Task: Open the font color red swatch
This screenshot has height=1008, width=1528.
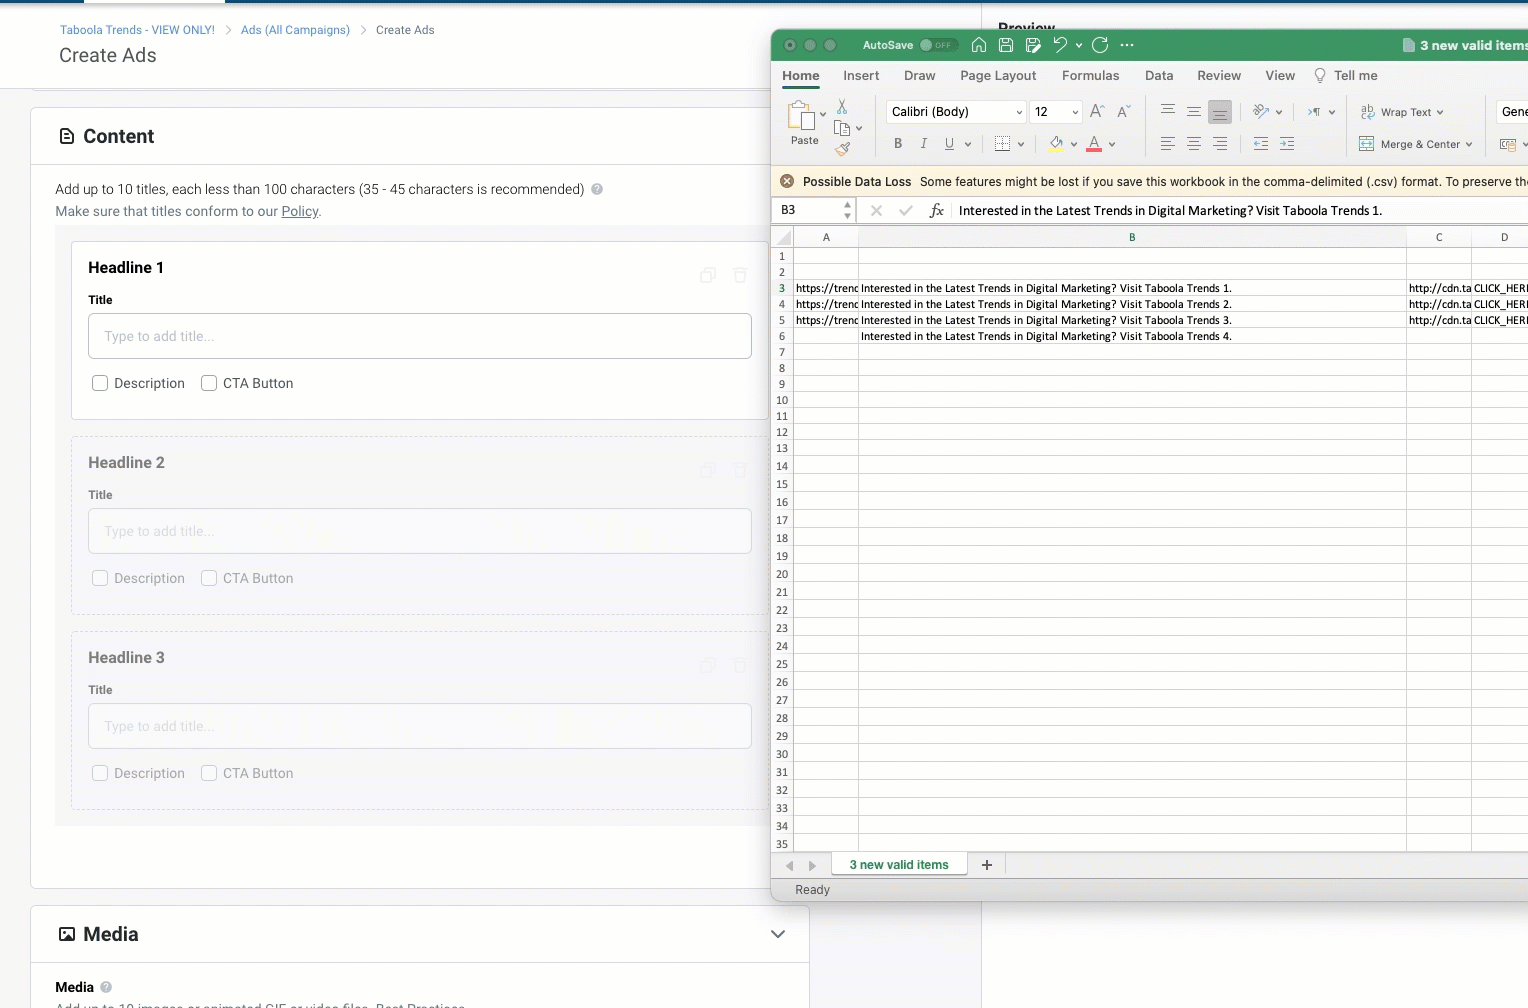Action: tap(1094, 144)
